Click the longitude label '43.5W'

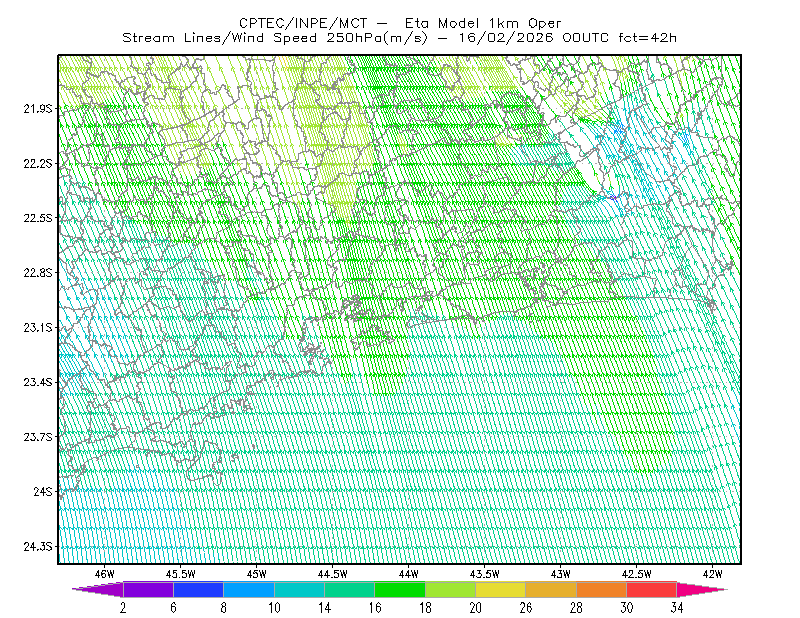485,574
